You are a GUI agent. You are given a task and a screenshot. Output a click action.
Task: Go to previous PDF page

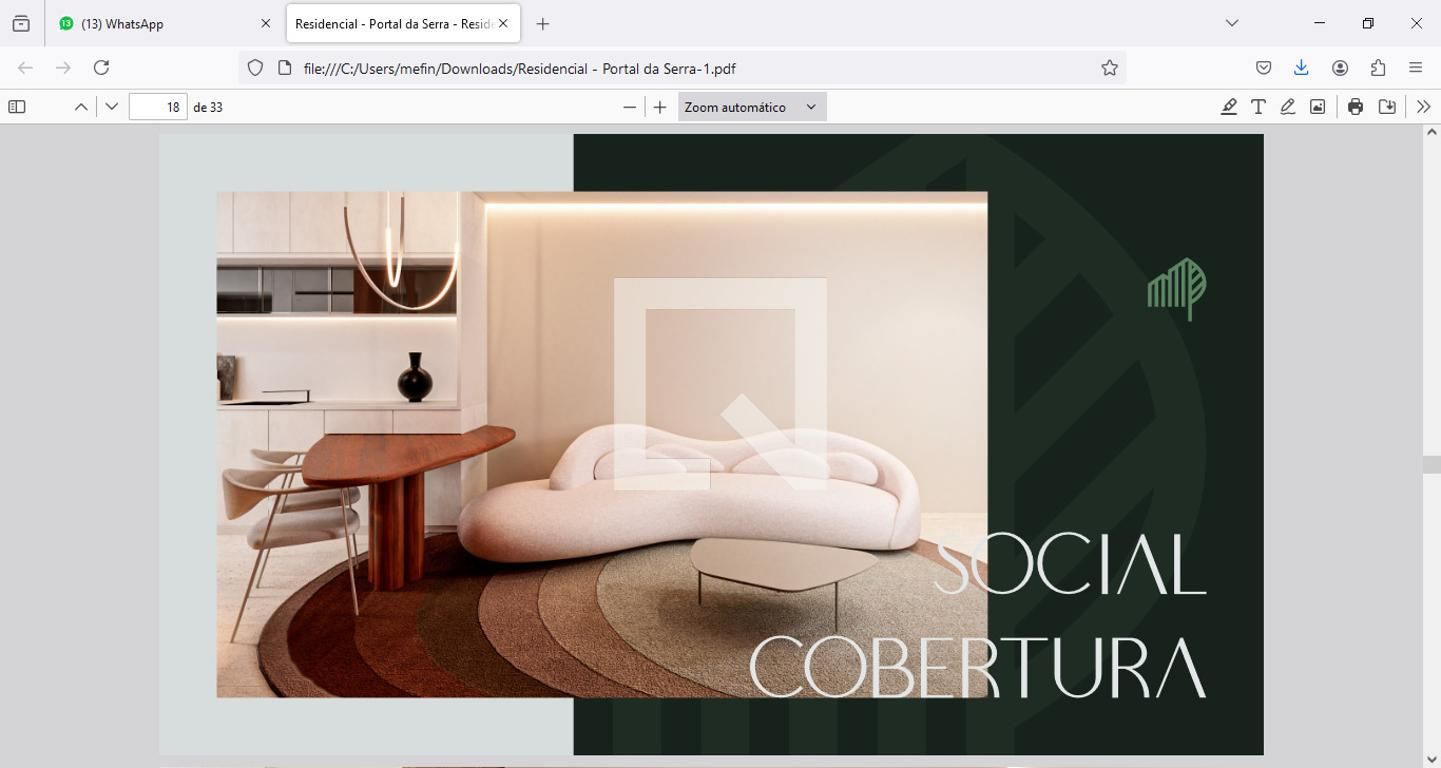[x=81, y=107]
